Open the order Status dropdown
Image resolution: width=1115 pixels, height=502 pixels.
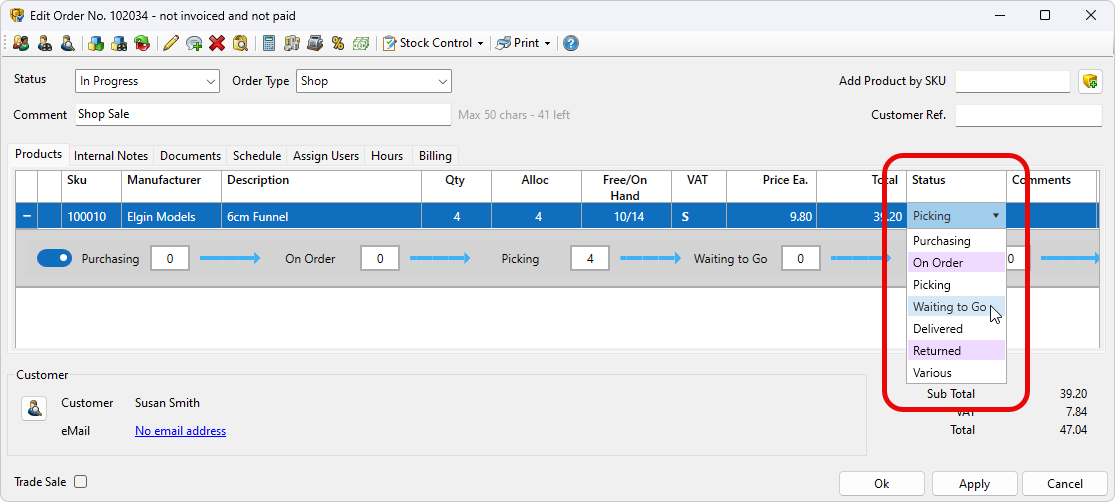click(147, 81)
